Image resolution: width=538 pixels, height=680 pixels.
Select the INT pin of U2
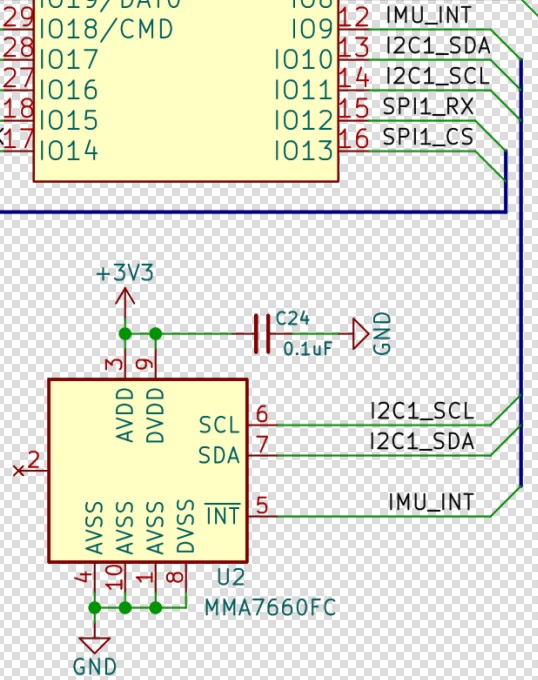coord(222,515)
